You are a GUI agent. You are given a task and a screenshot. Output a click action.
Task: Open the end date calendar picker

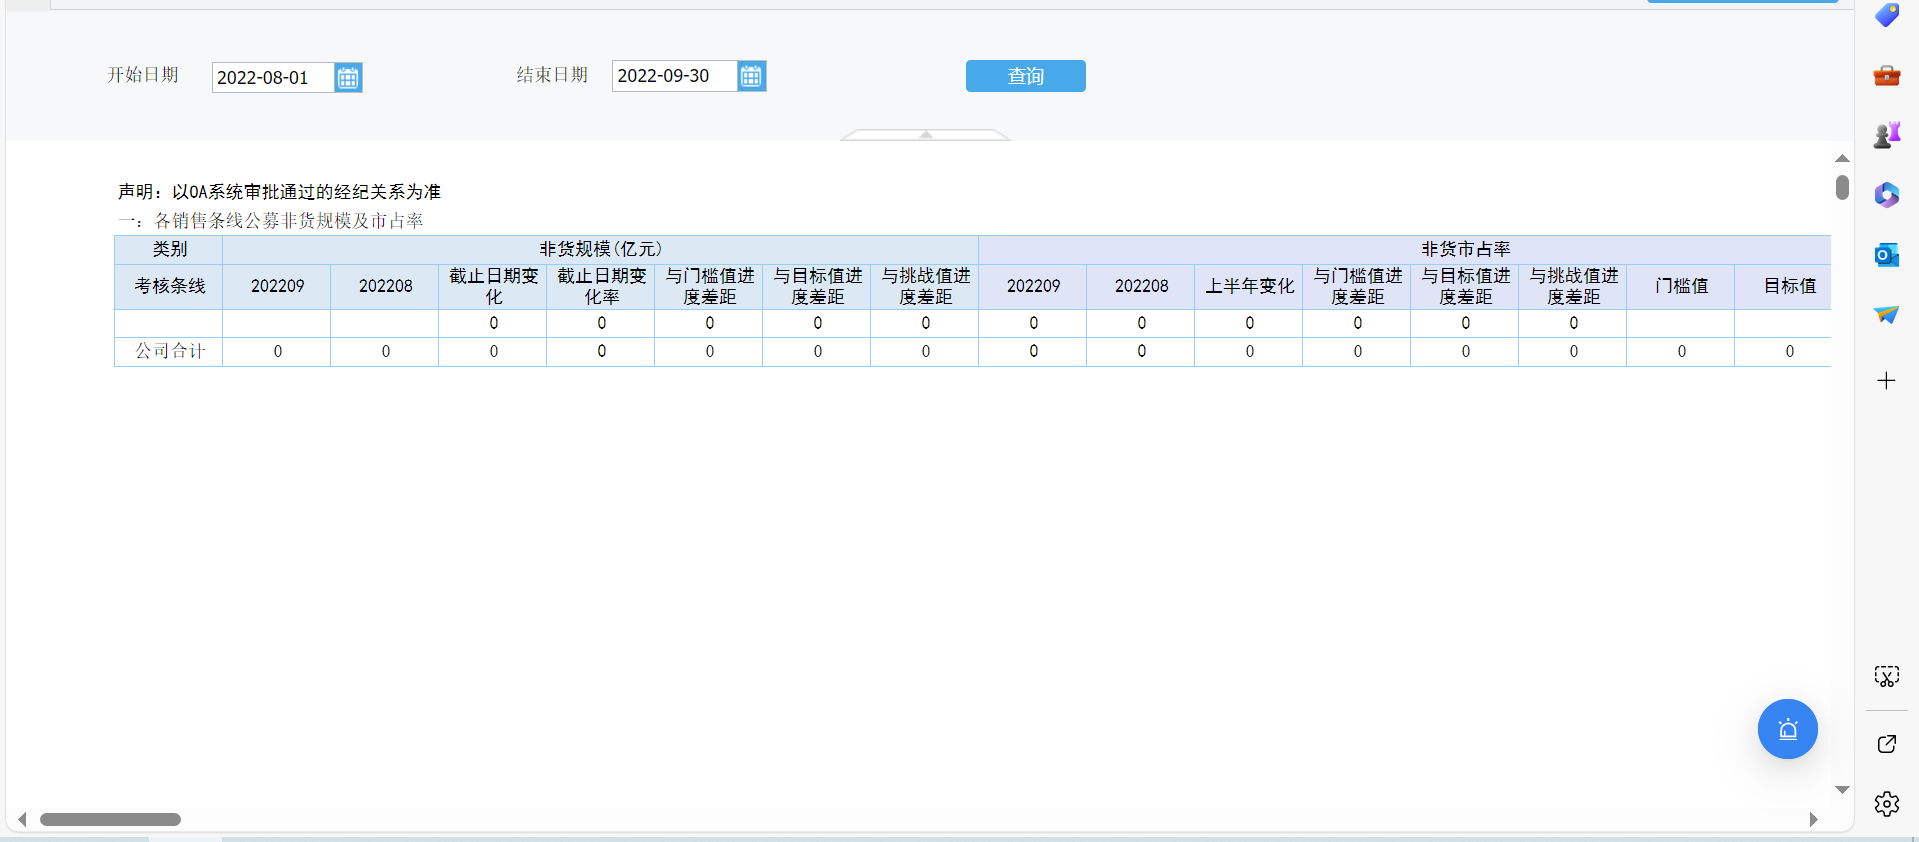click(x=751, y=76)
